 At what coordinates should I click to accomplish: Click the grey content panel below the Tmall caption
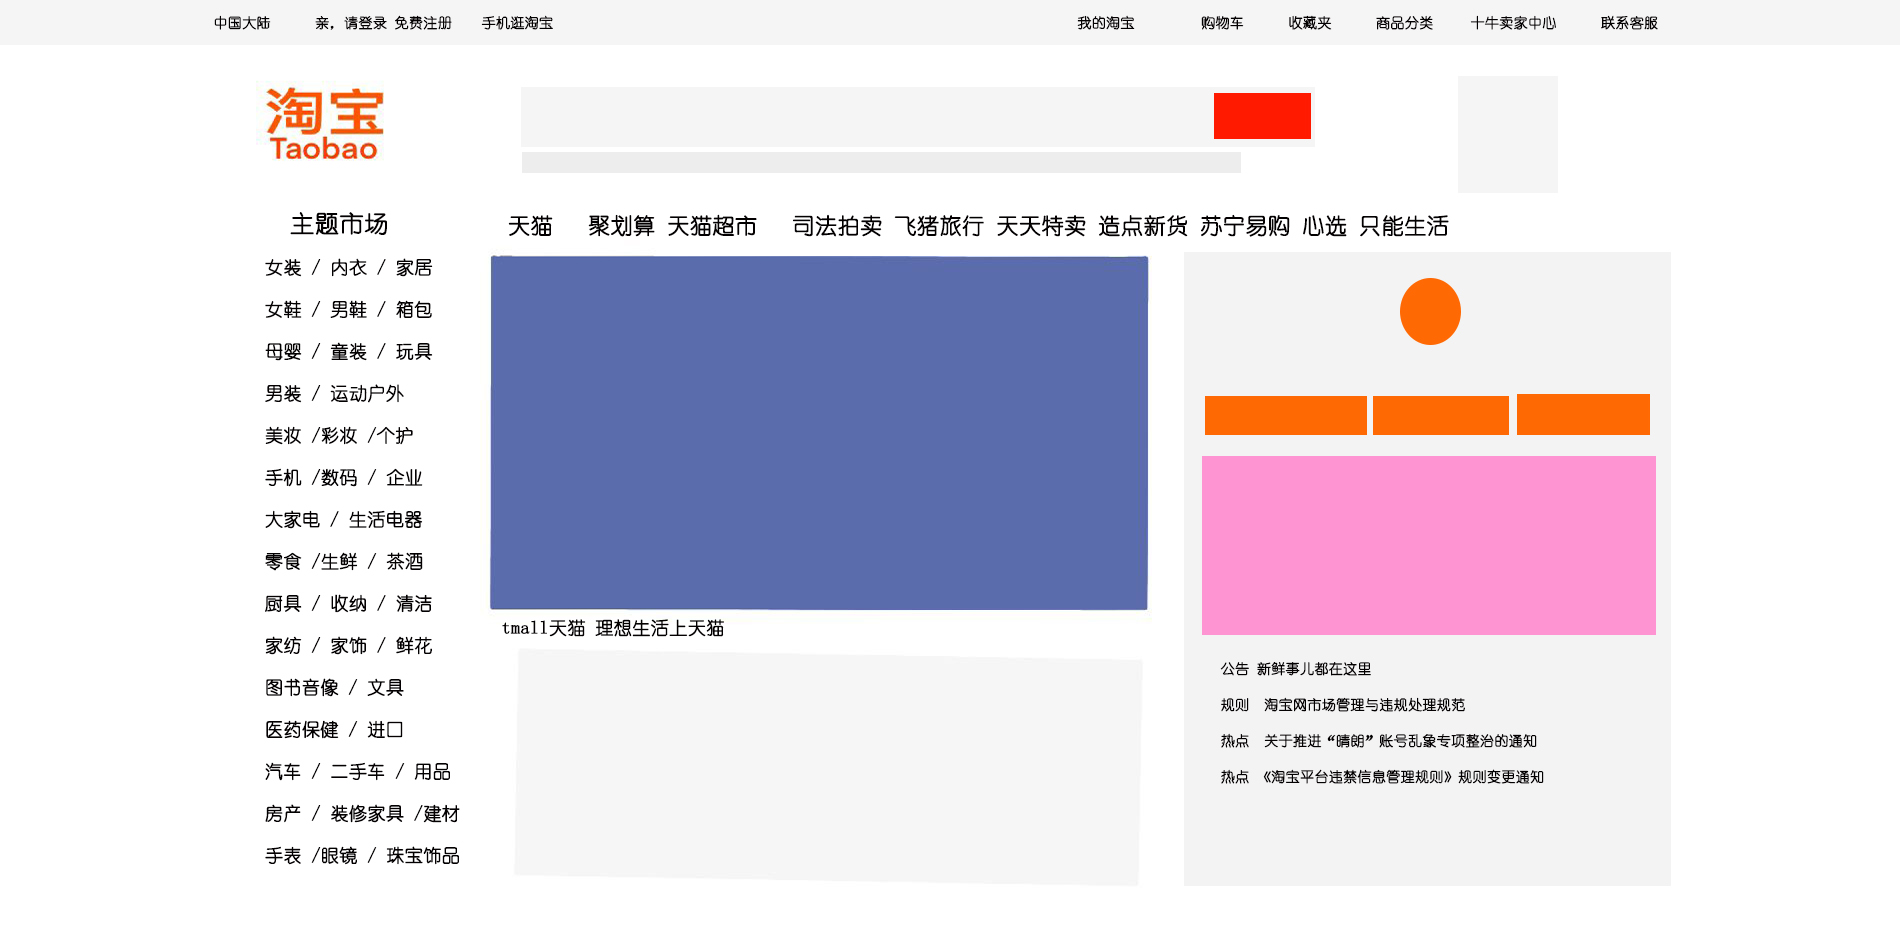828,767
